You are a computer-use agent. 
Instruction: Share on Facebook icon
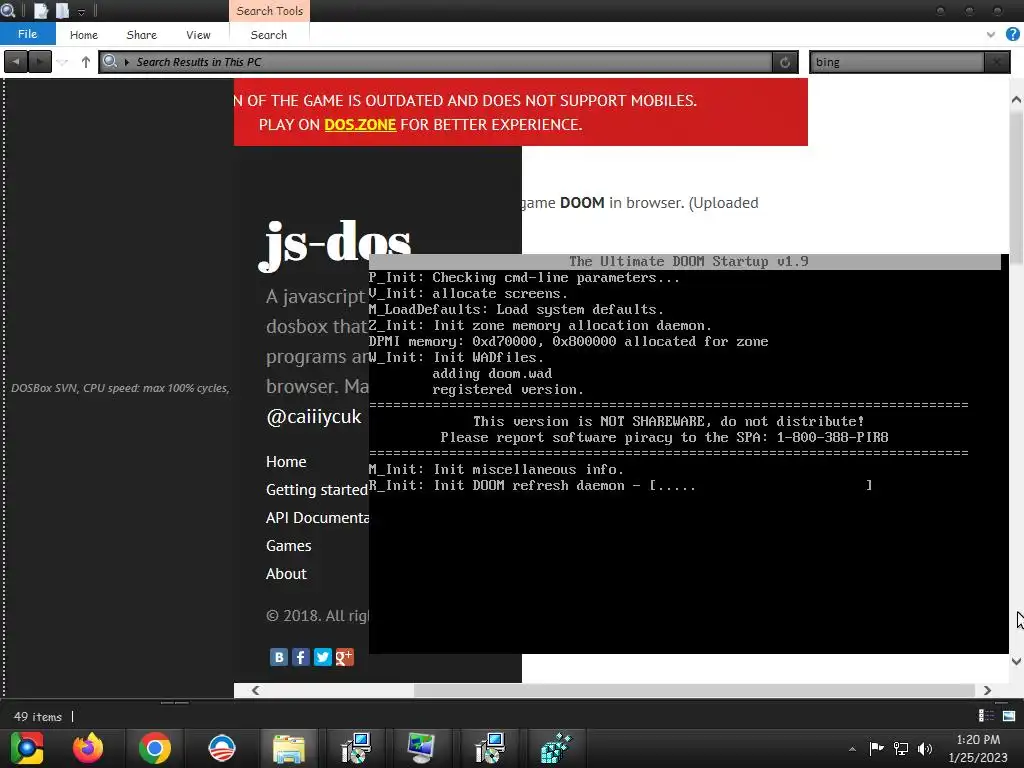[x=300, y=657]
